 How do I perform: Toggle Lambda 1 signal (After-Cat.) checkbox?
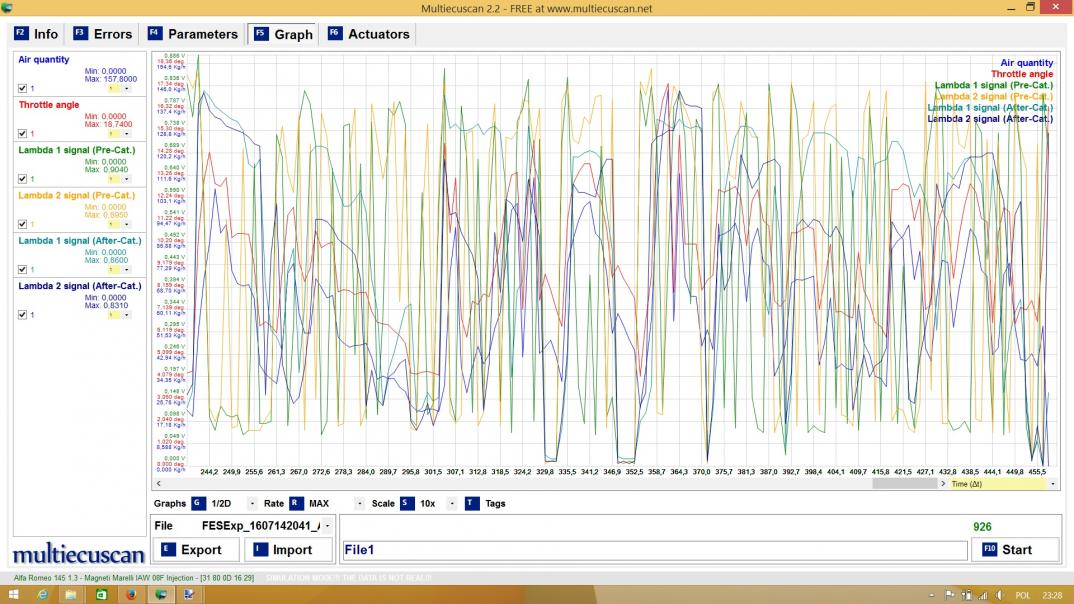pos(23,269)
